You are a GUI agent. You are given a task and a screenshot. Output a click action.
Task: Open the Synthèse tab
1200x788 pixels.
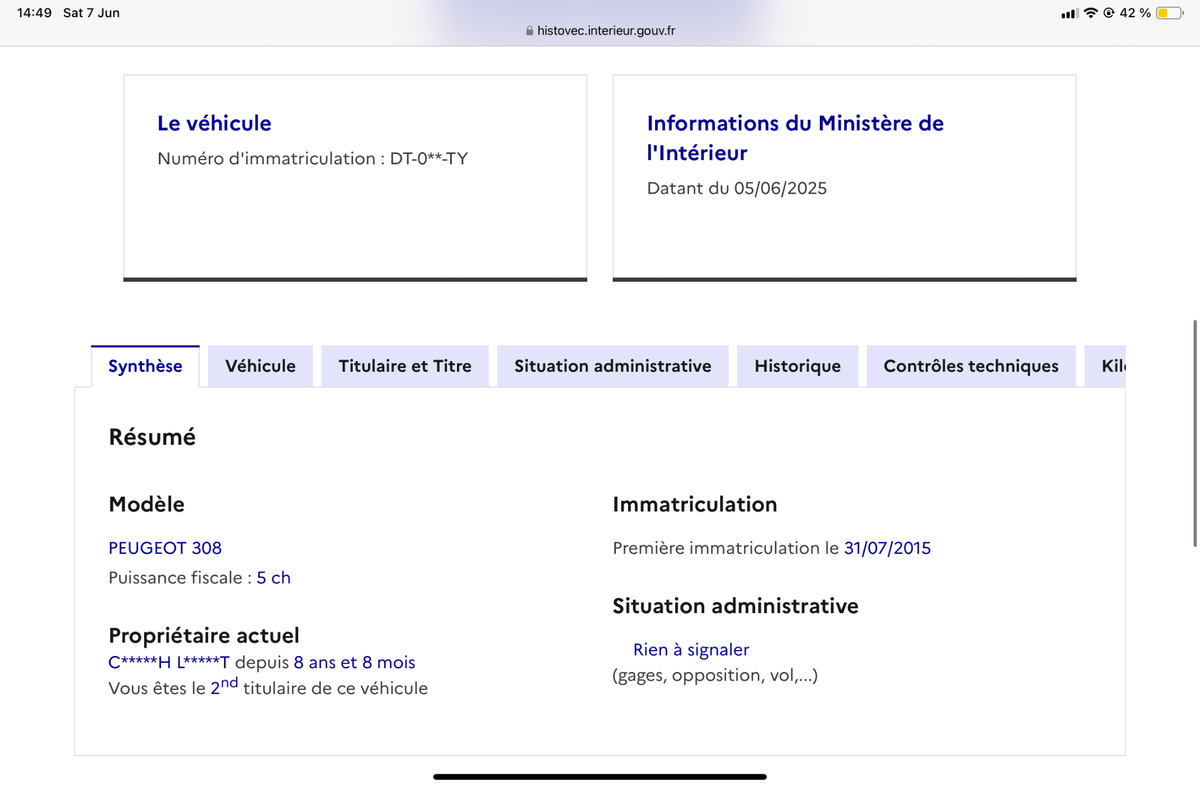[145, 366]
